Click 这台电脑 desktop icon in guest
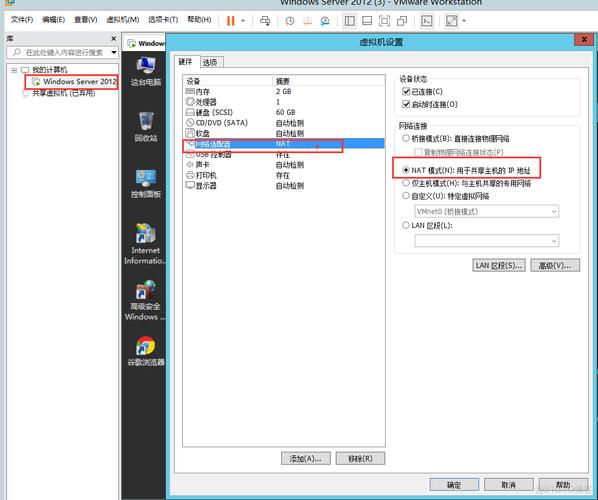The width and height of the screenshot is (598, 500). point(146,71)
